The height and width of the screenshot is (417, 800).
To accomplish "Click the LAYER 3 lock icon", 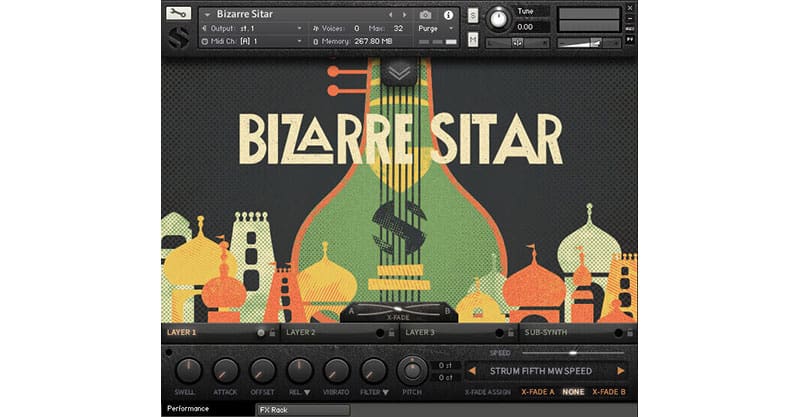I will [511, 333].
